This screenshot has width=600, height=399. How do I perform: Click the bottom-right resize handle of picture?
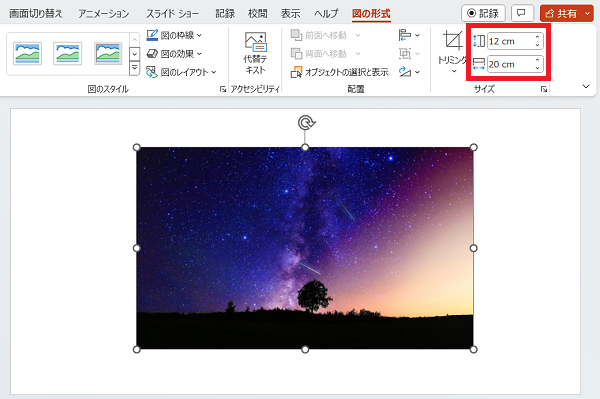click(473, 349)
